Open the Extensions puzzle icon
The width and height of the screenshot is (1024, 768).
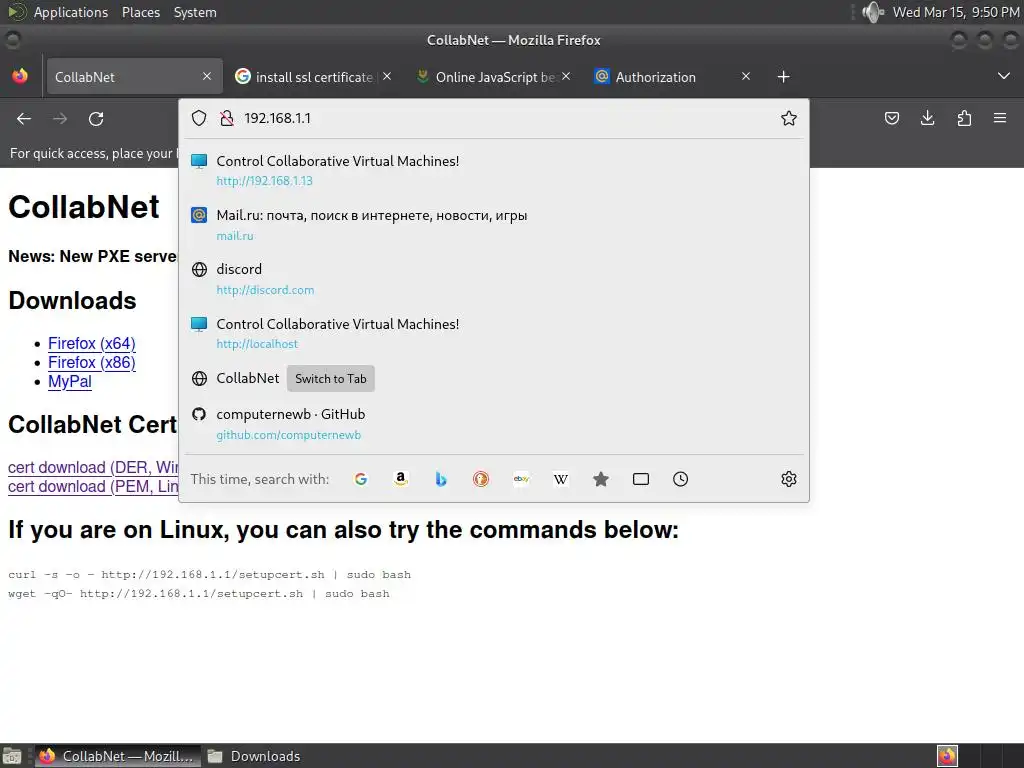coord(964,118)
